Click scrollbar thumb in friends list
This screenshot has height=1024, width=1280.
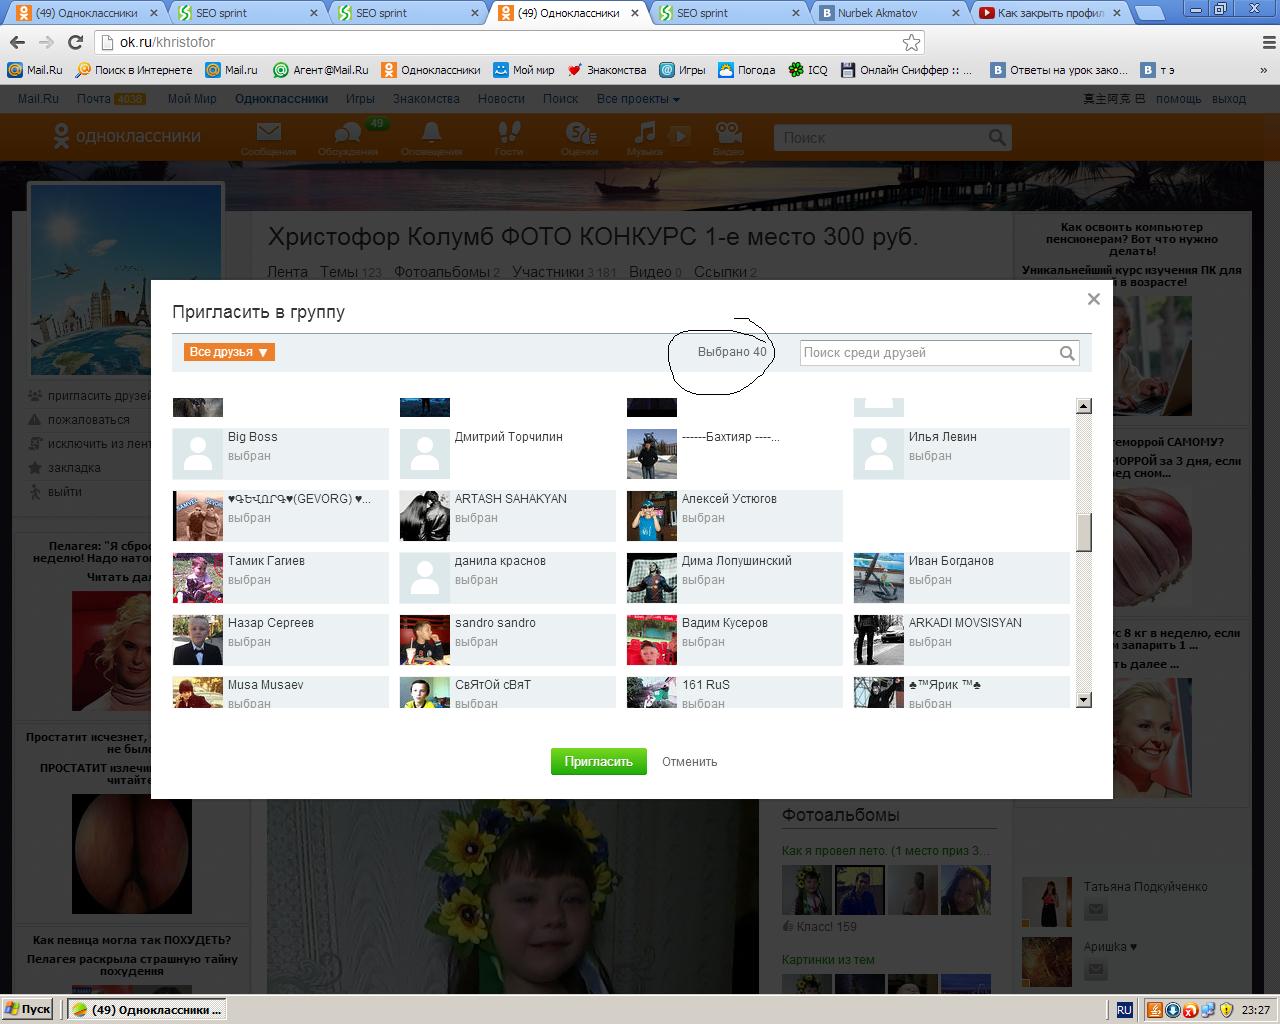[x=1083, y=532]
